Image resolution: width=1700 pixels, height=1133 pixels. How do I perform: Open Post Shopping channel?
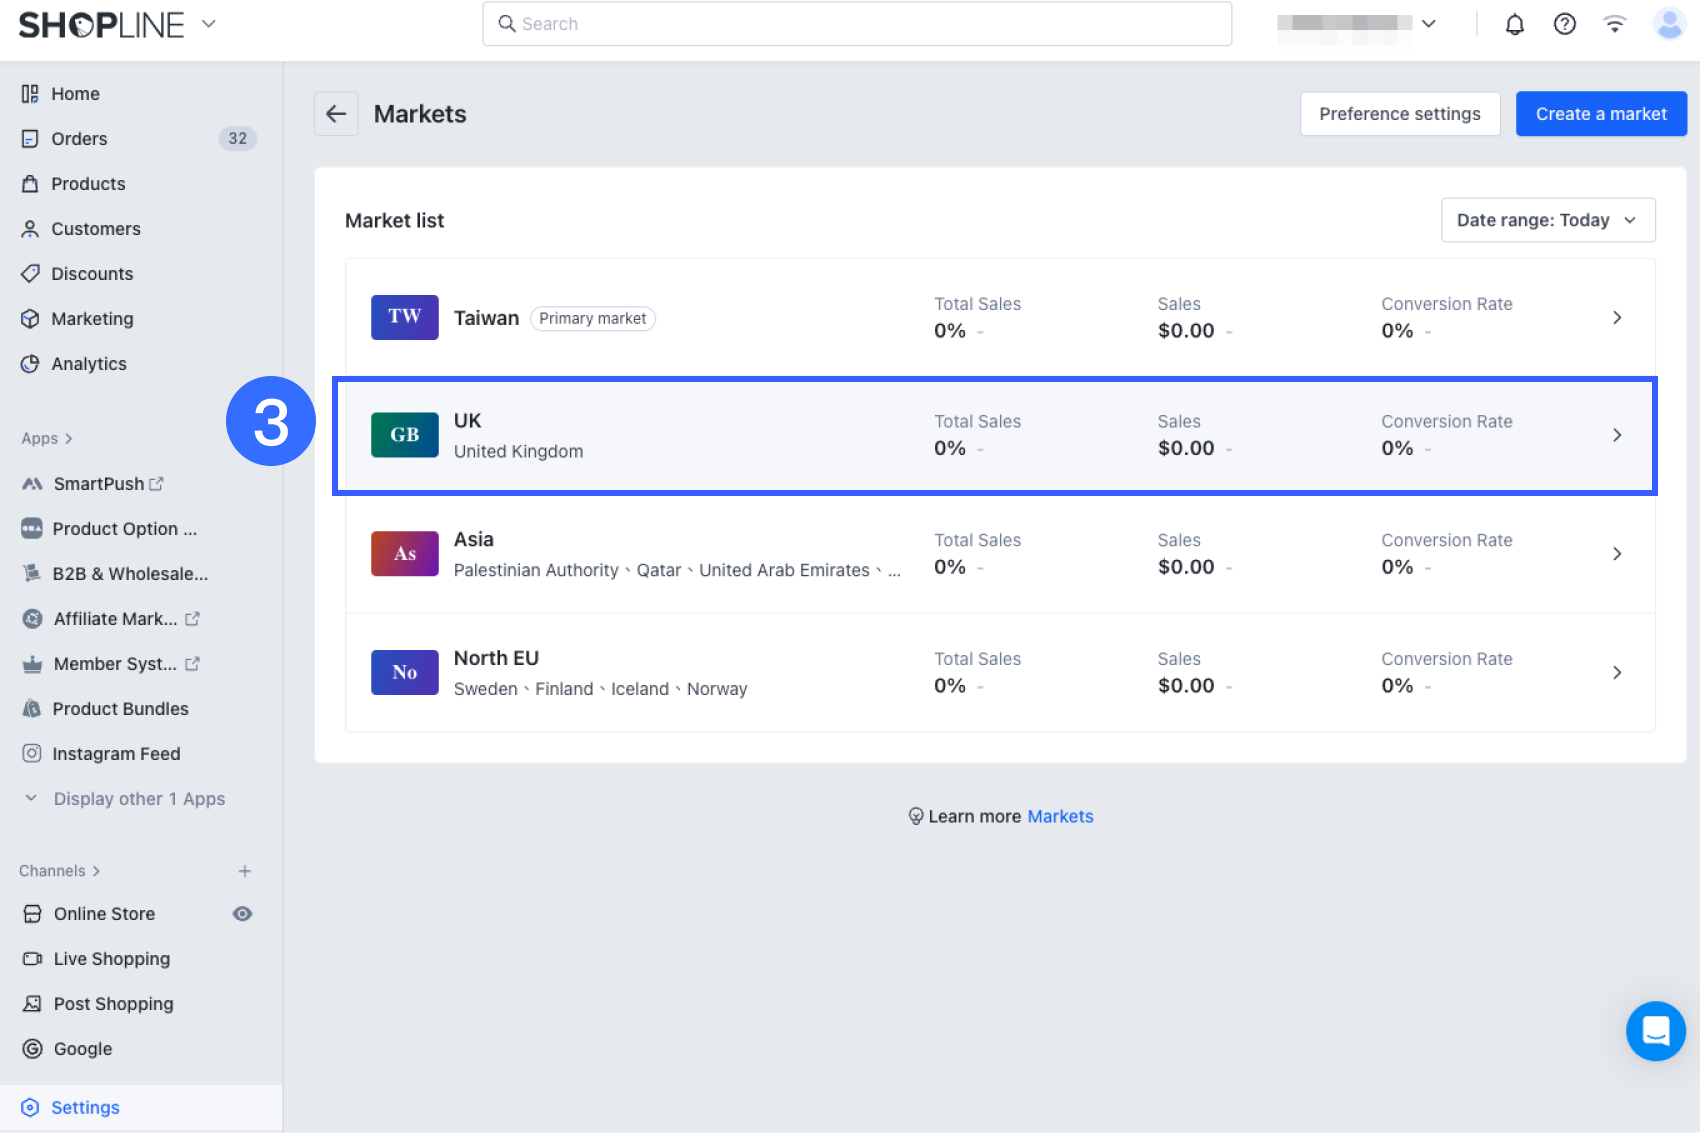pos(114,1004)
